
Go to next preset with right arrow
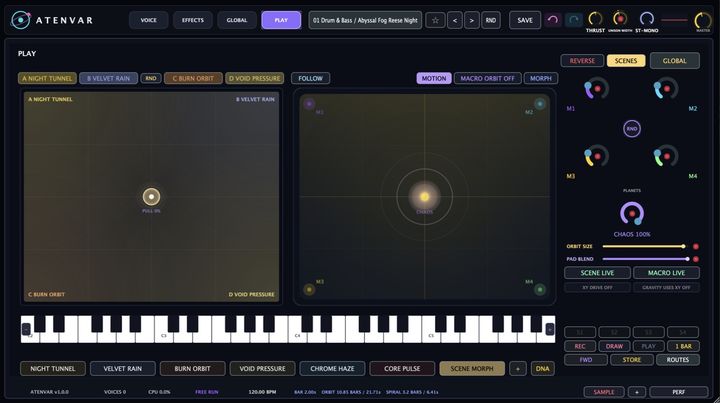click(472, 20)
